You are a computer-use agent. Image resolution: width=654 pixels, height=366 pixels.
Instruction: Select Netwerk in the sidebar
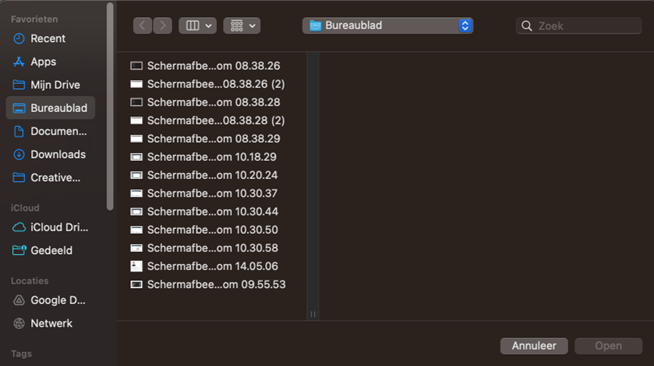point(50,323)
